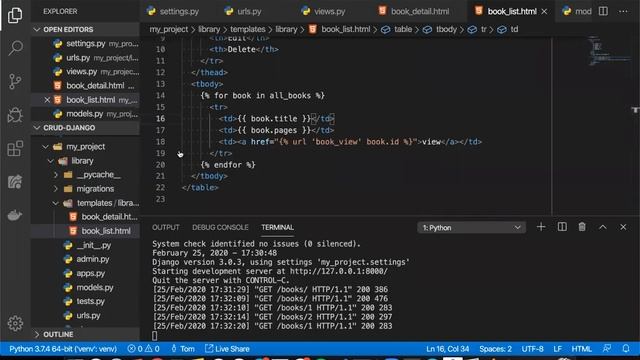
Task: Select the Terminal panel tab
Action: (278, 227)
